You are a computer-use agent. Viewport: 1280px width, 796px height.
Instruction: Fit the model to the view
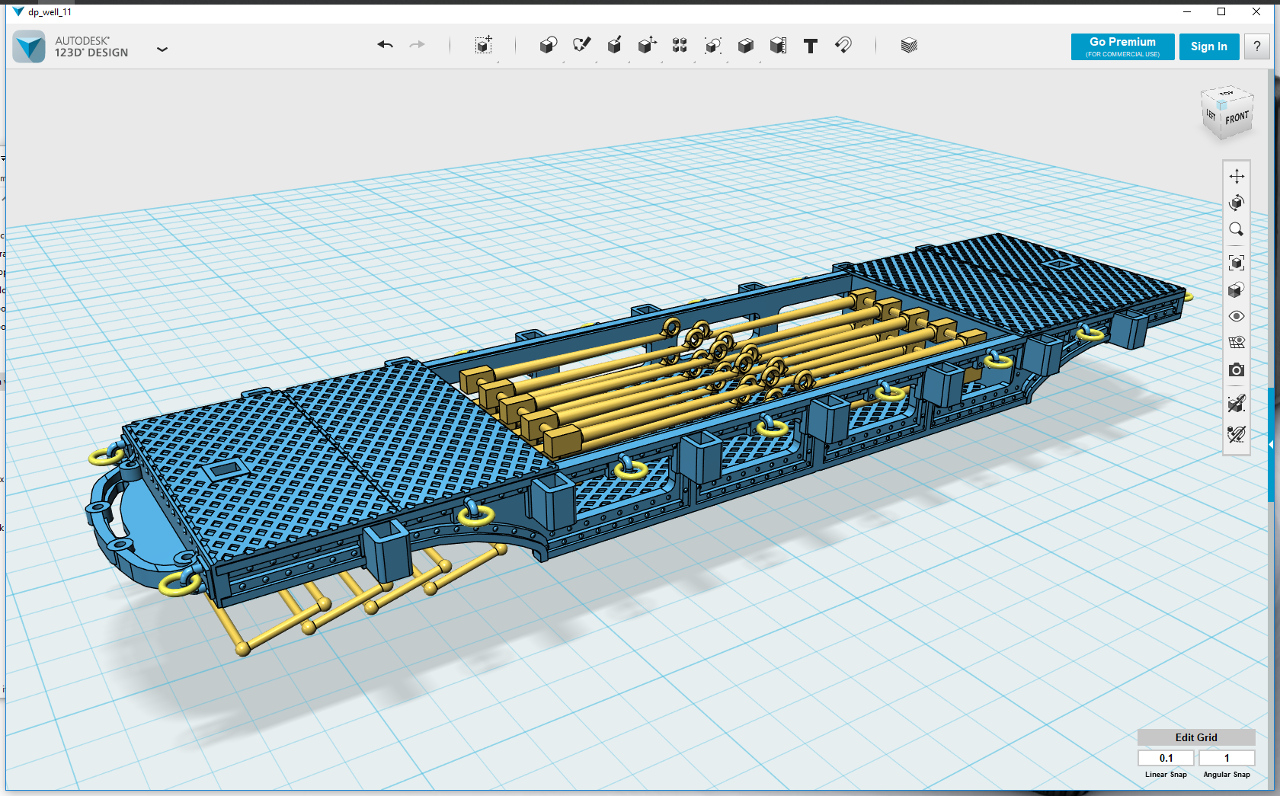point(1237,262)
